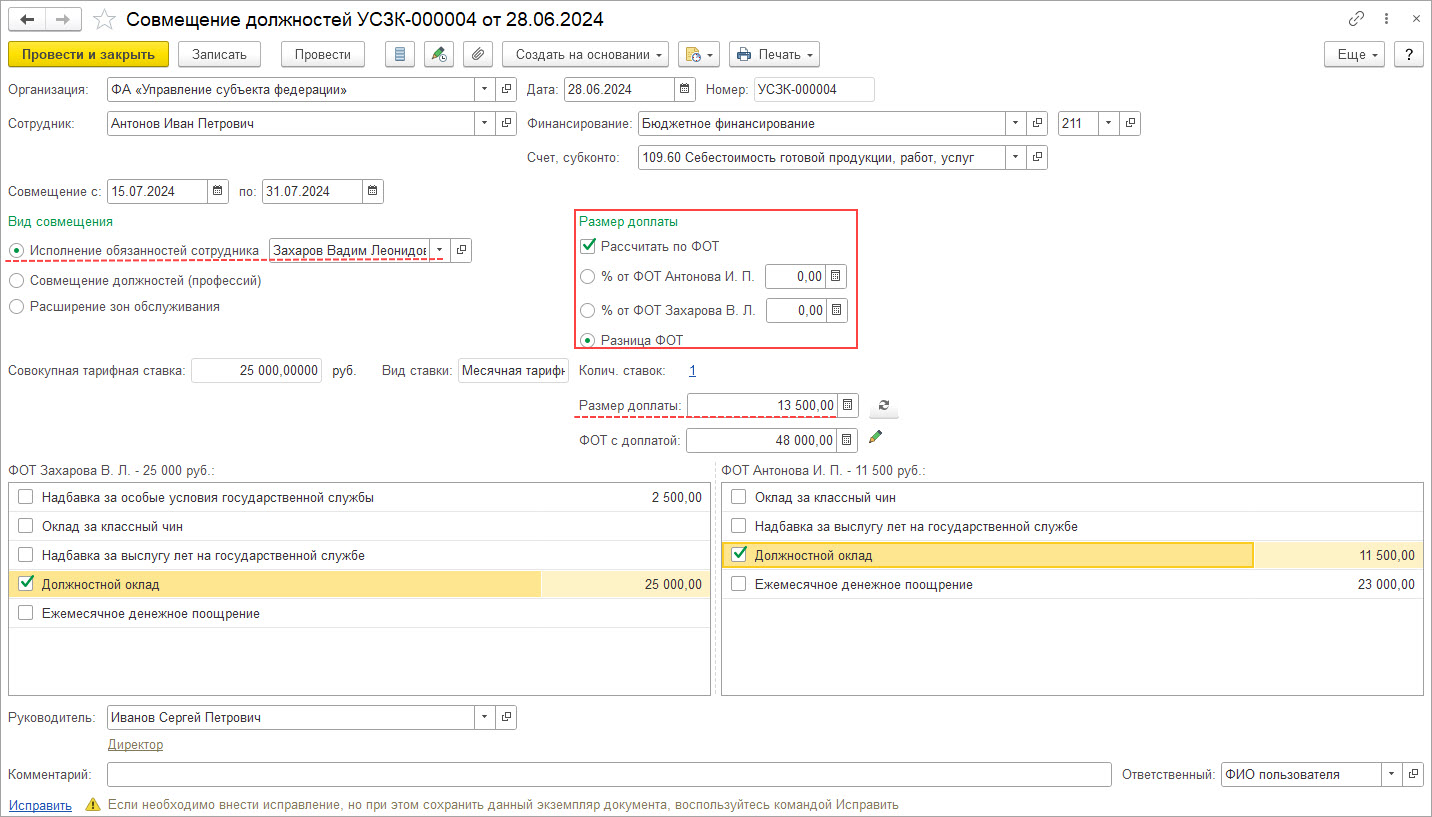Click the Исправить link
Viewport: 1432px width, 817px height.
[40, 805]
